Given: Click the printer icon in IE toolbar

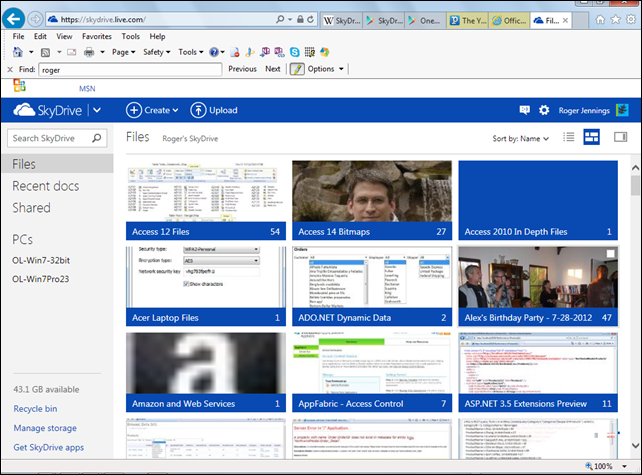Looking at the screenshot, I should click(89, 52).
